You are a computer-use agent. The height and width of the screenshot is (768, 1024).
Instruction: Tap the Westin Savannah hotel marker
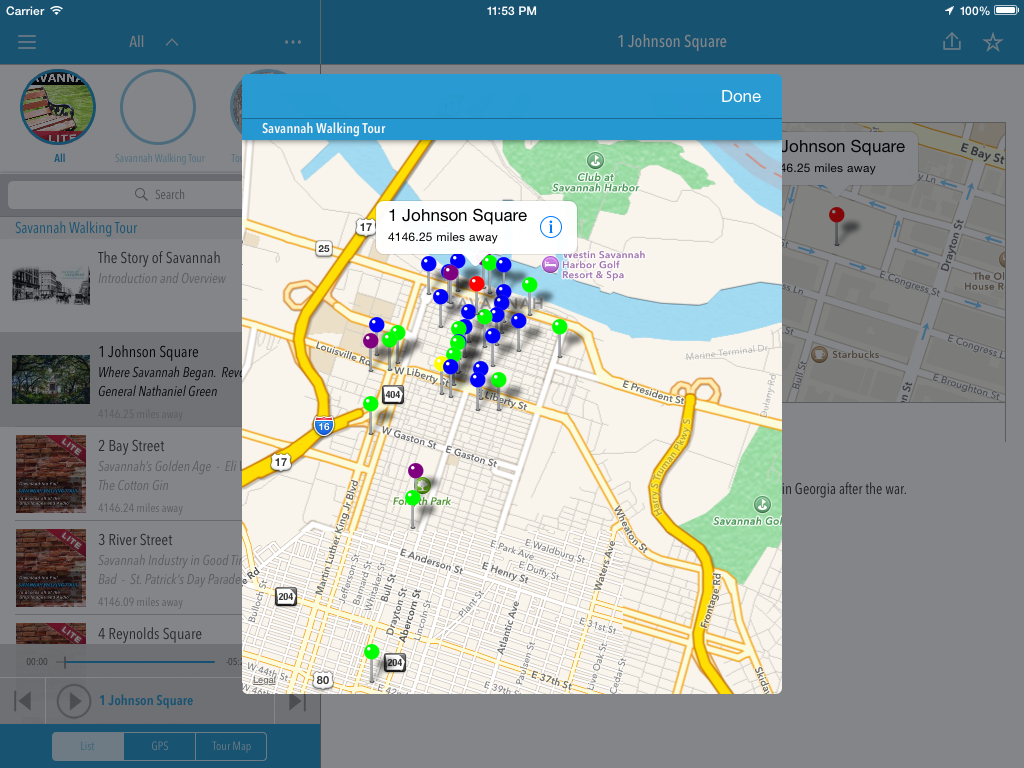pos(551,264)
